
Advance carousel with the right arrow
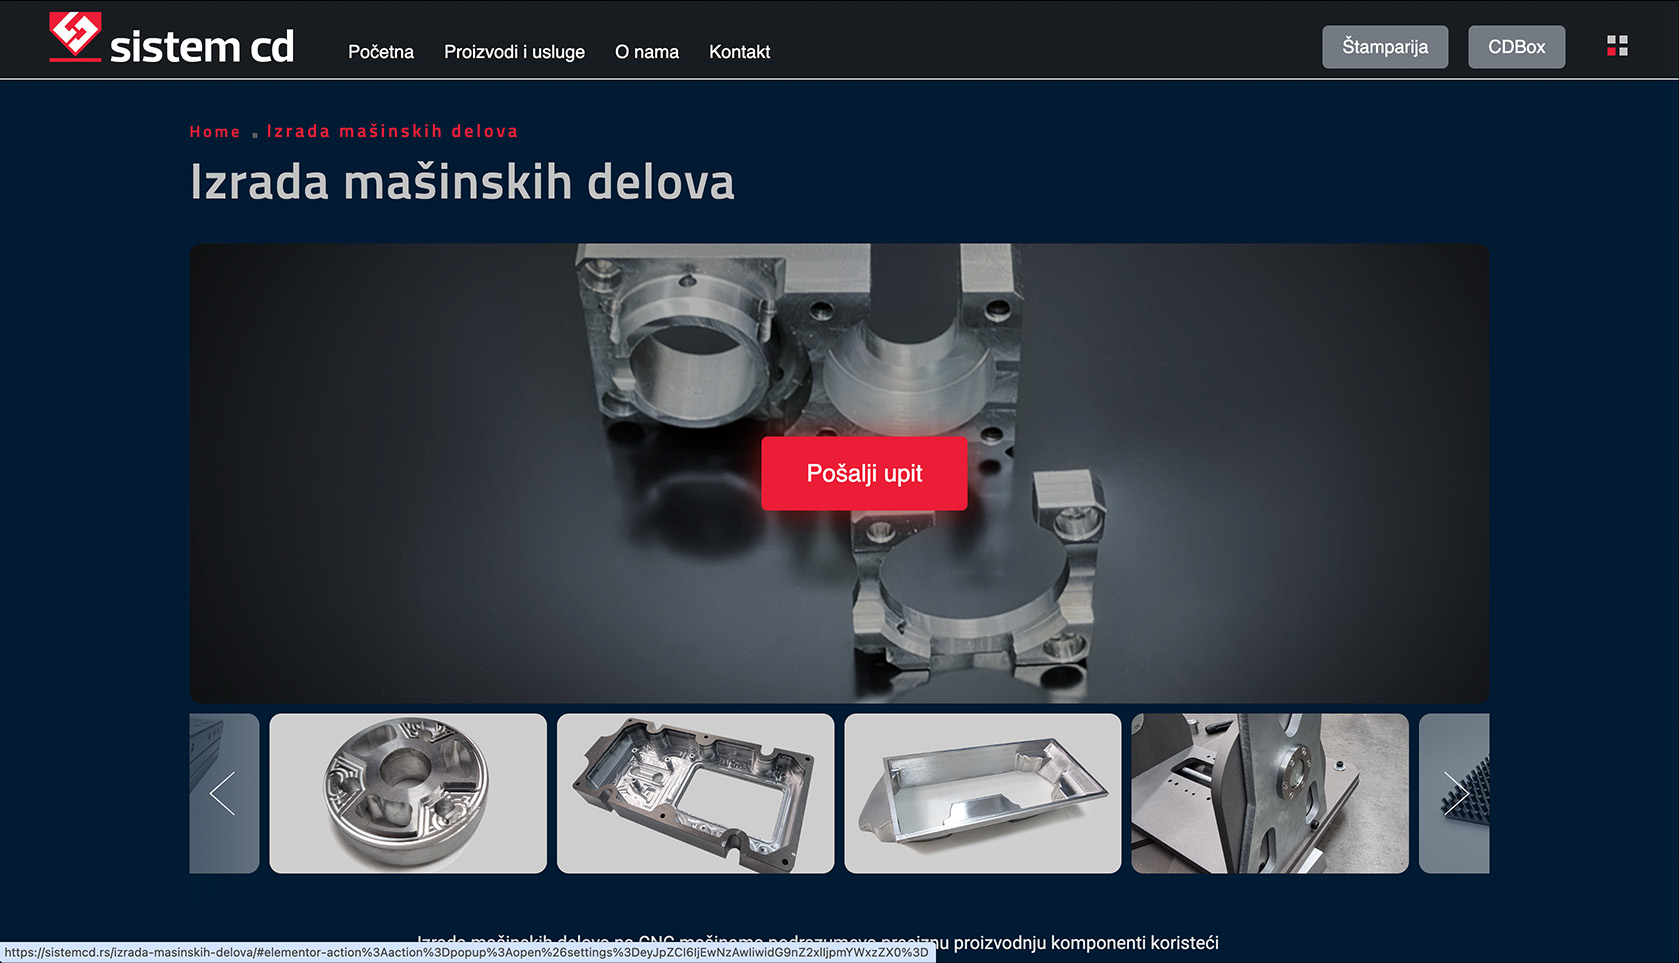point(1456,794)
